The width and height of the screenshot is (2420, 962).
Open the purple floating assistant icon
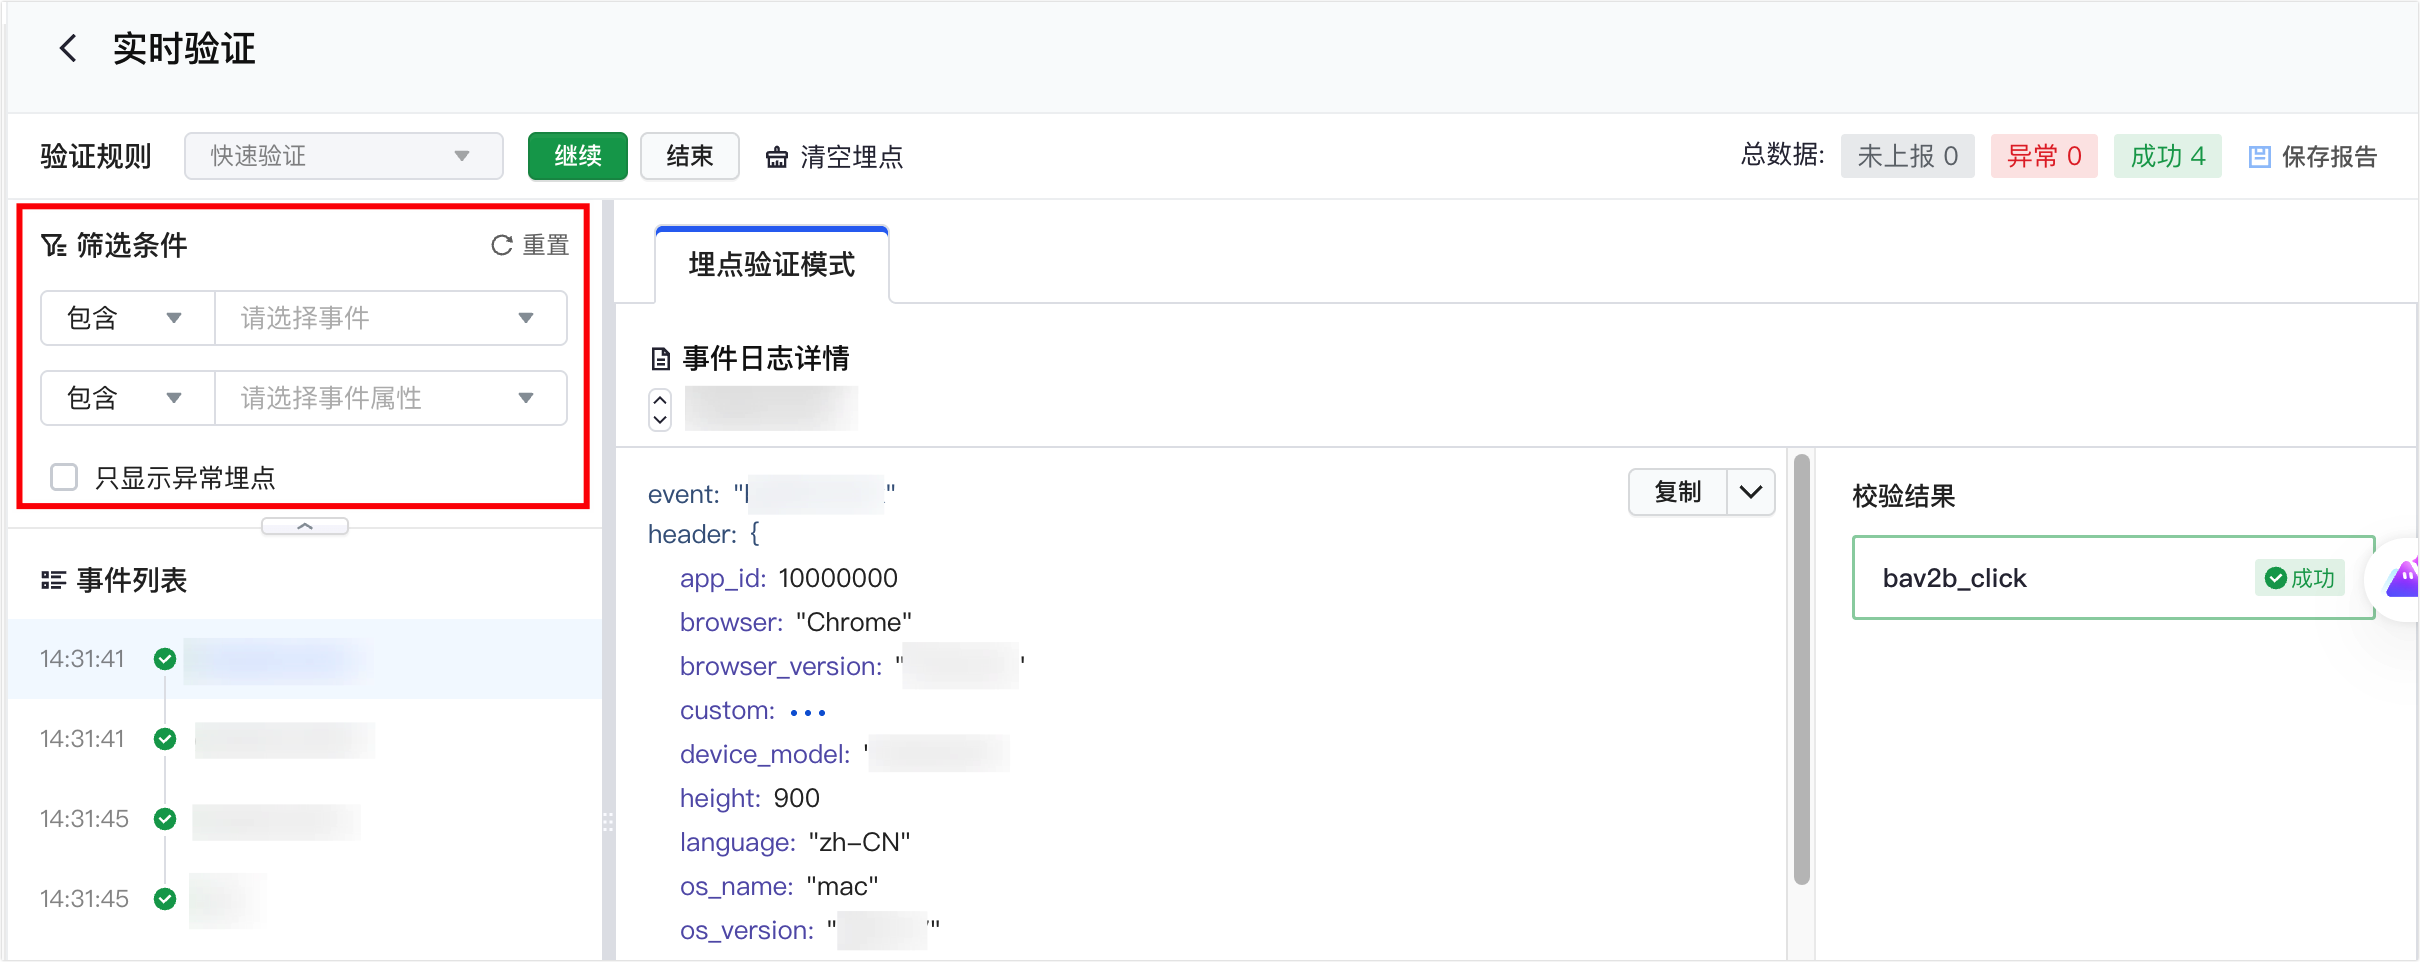(x=2400, y=578)
